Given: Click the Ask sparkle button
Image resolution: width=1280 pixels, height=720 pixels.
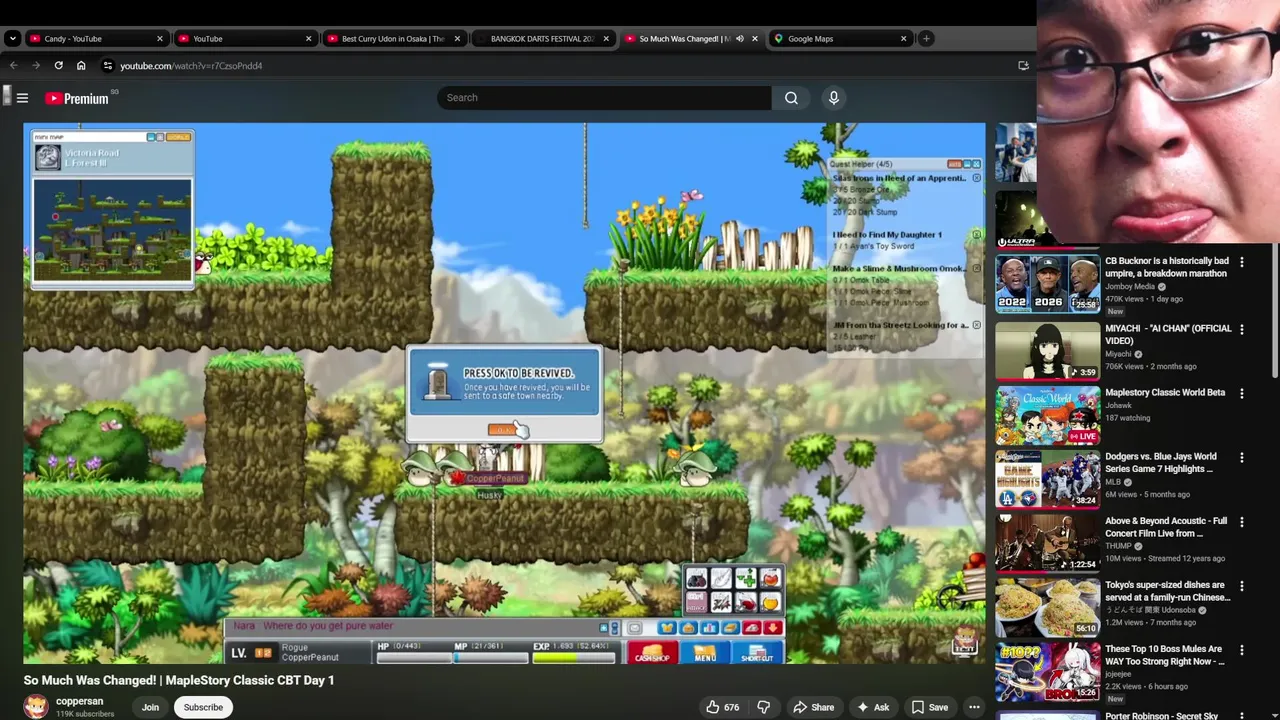Looking at the screenshot, I should coord(872,707).
